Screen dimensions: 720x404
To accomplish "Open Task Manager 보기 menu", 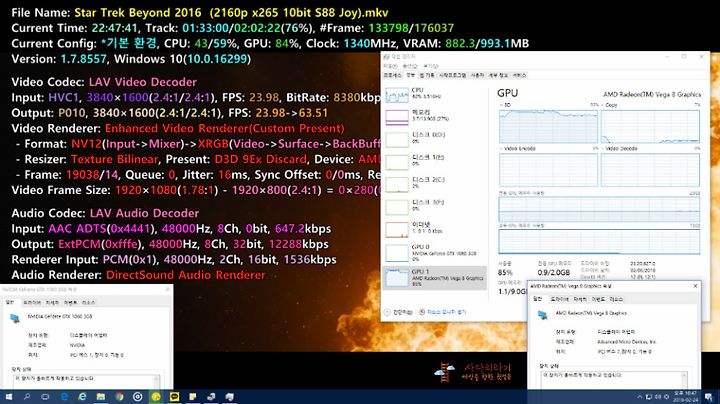I will tap(430, 66).
